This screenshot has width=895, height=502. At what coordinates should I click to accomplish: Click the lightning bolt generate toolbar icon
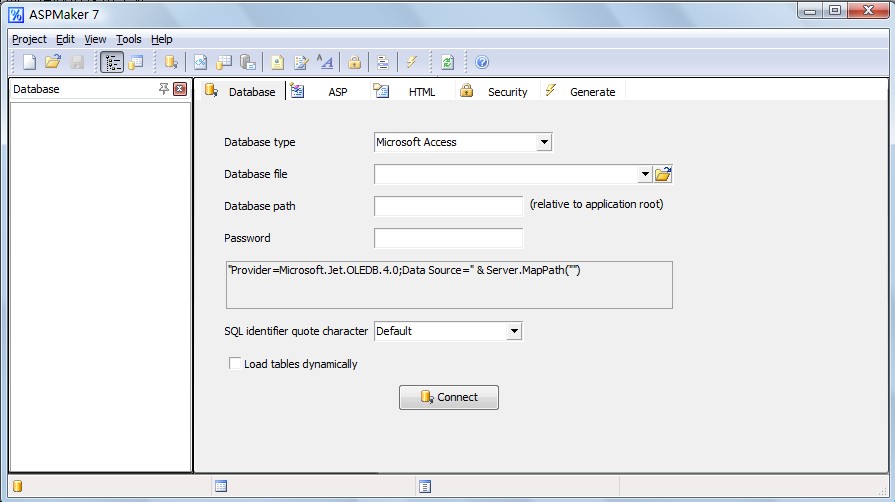pyautogui.click(x=412, y=62)
